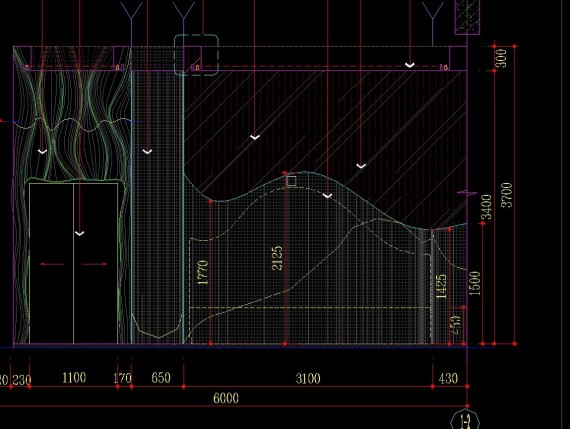Select the 300 ceiling height dimension
The image size is (570, 429).
coord(501,58)
